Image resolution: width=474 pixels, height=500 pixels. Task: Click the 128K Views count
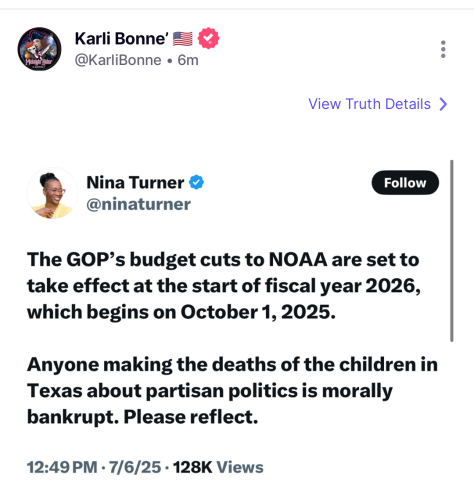(218, 467)
